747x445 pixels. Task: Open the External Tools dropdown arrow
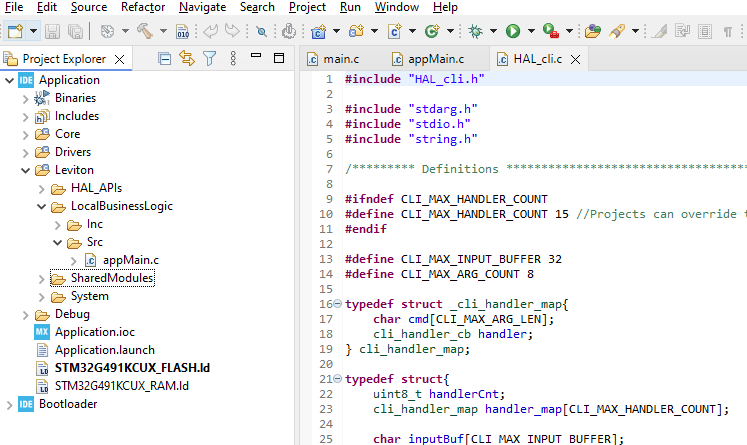569,31
